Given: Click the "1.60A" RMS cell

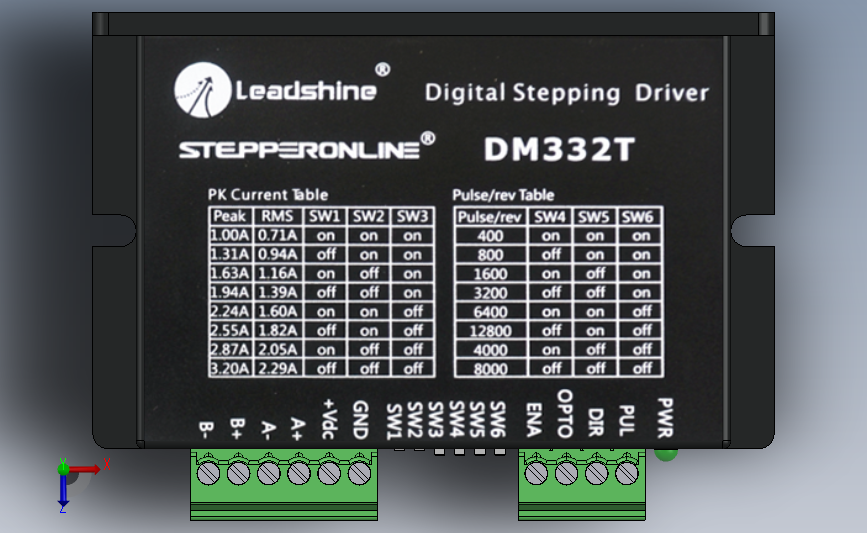Looking at the screenshot, I should click(278, 311).
